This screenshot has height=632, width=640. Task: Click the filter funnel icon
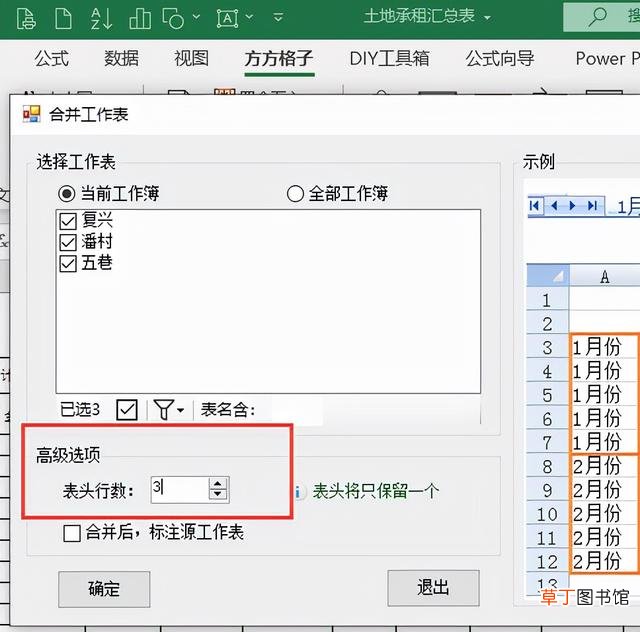(x=164, y=409)
